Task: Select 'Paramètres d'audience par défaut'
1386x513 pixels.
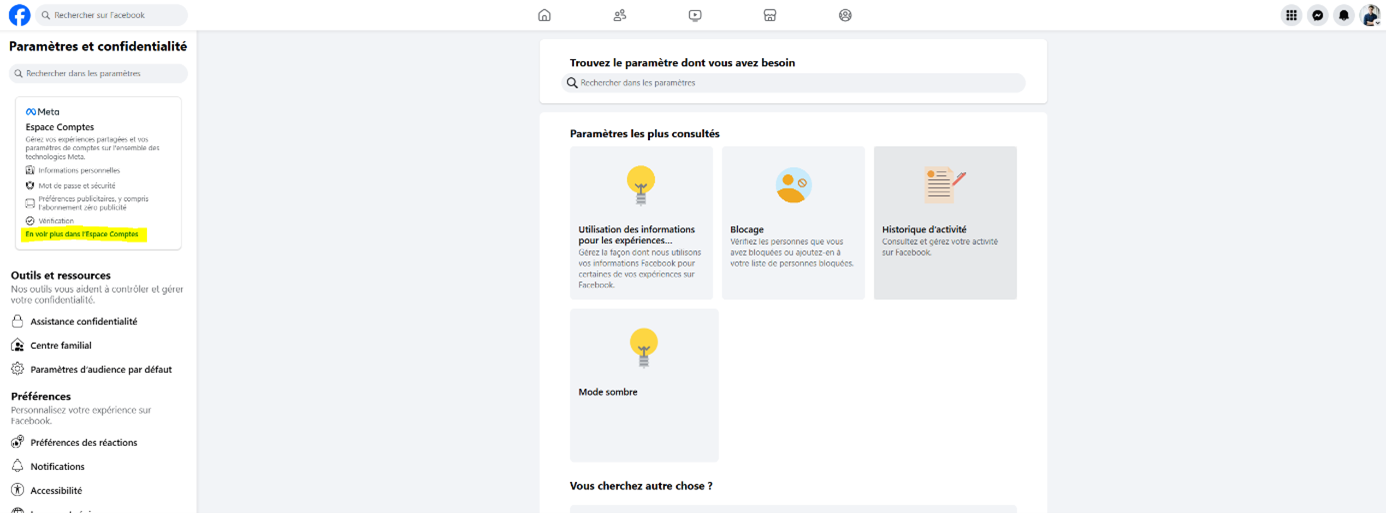Action: [x=101, y=369]
